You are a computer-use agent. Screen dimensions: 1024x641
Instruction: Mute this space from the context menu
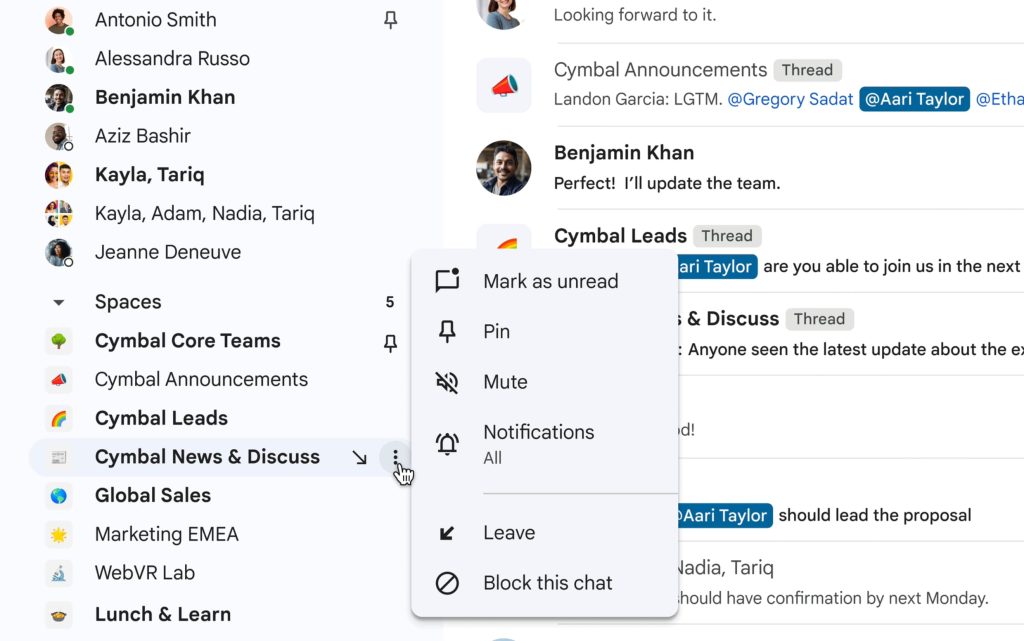point(505,382)
